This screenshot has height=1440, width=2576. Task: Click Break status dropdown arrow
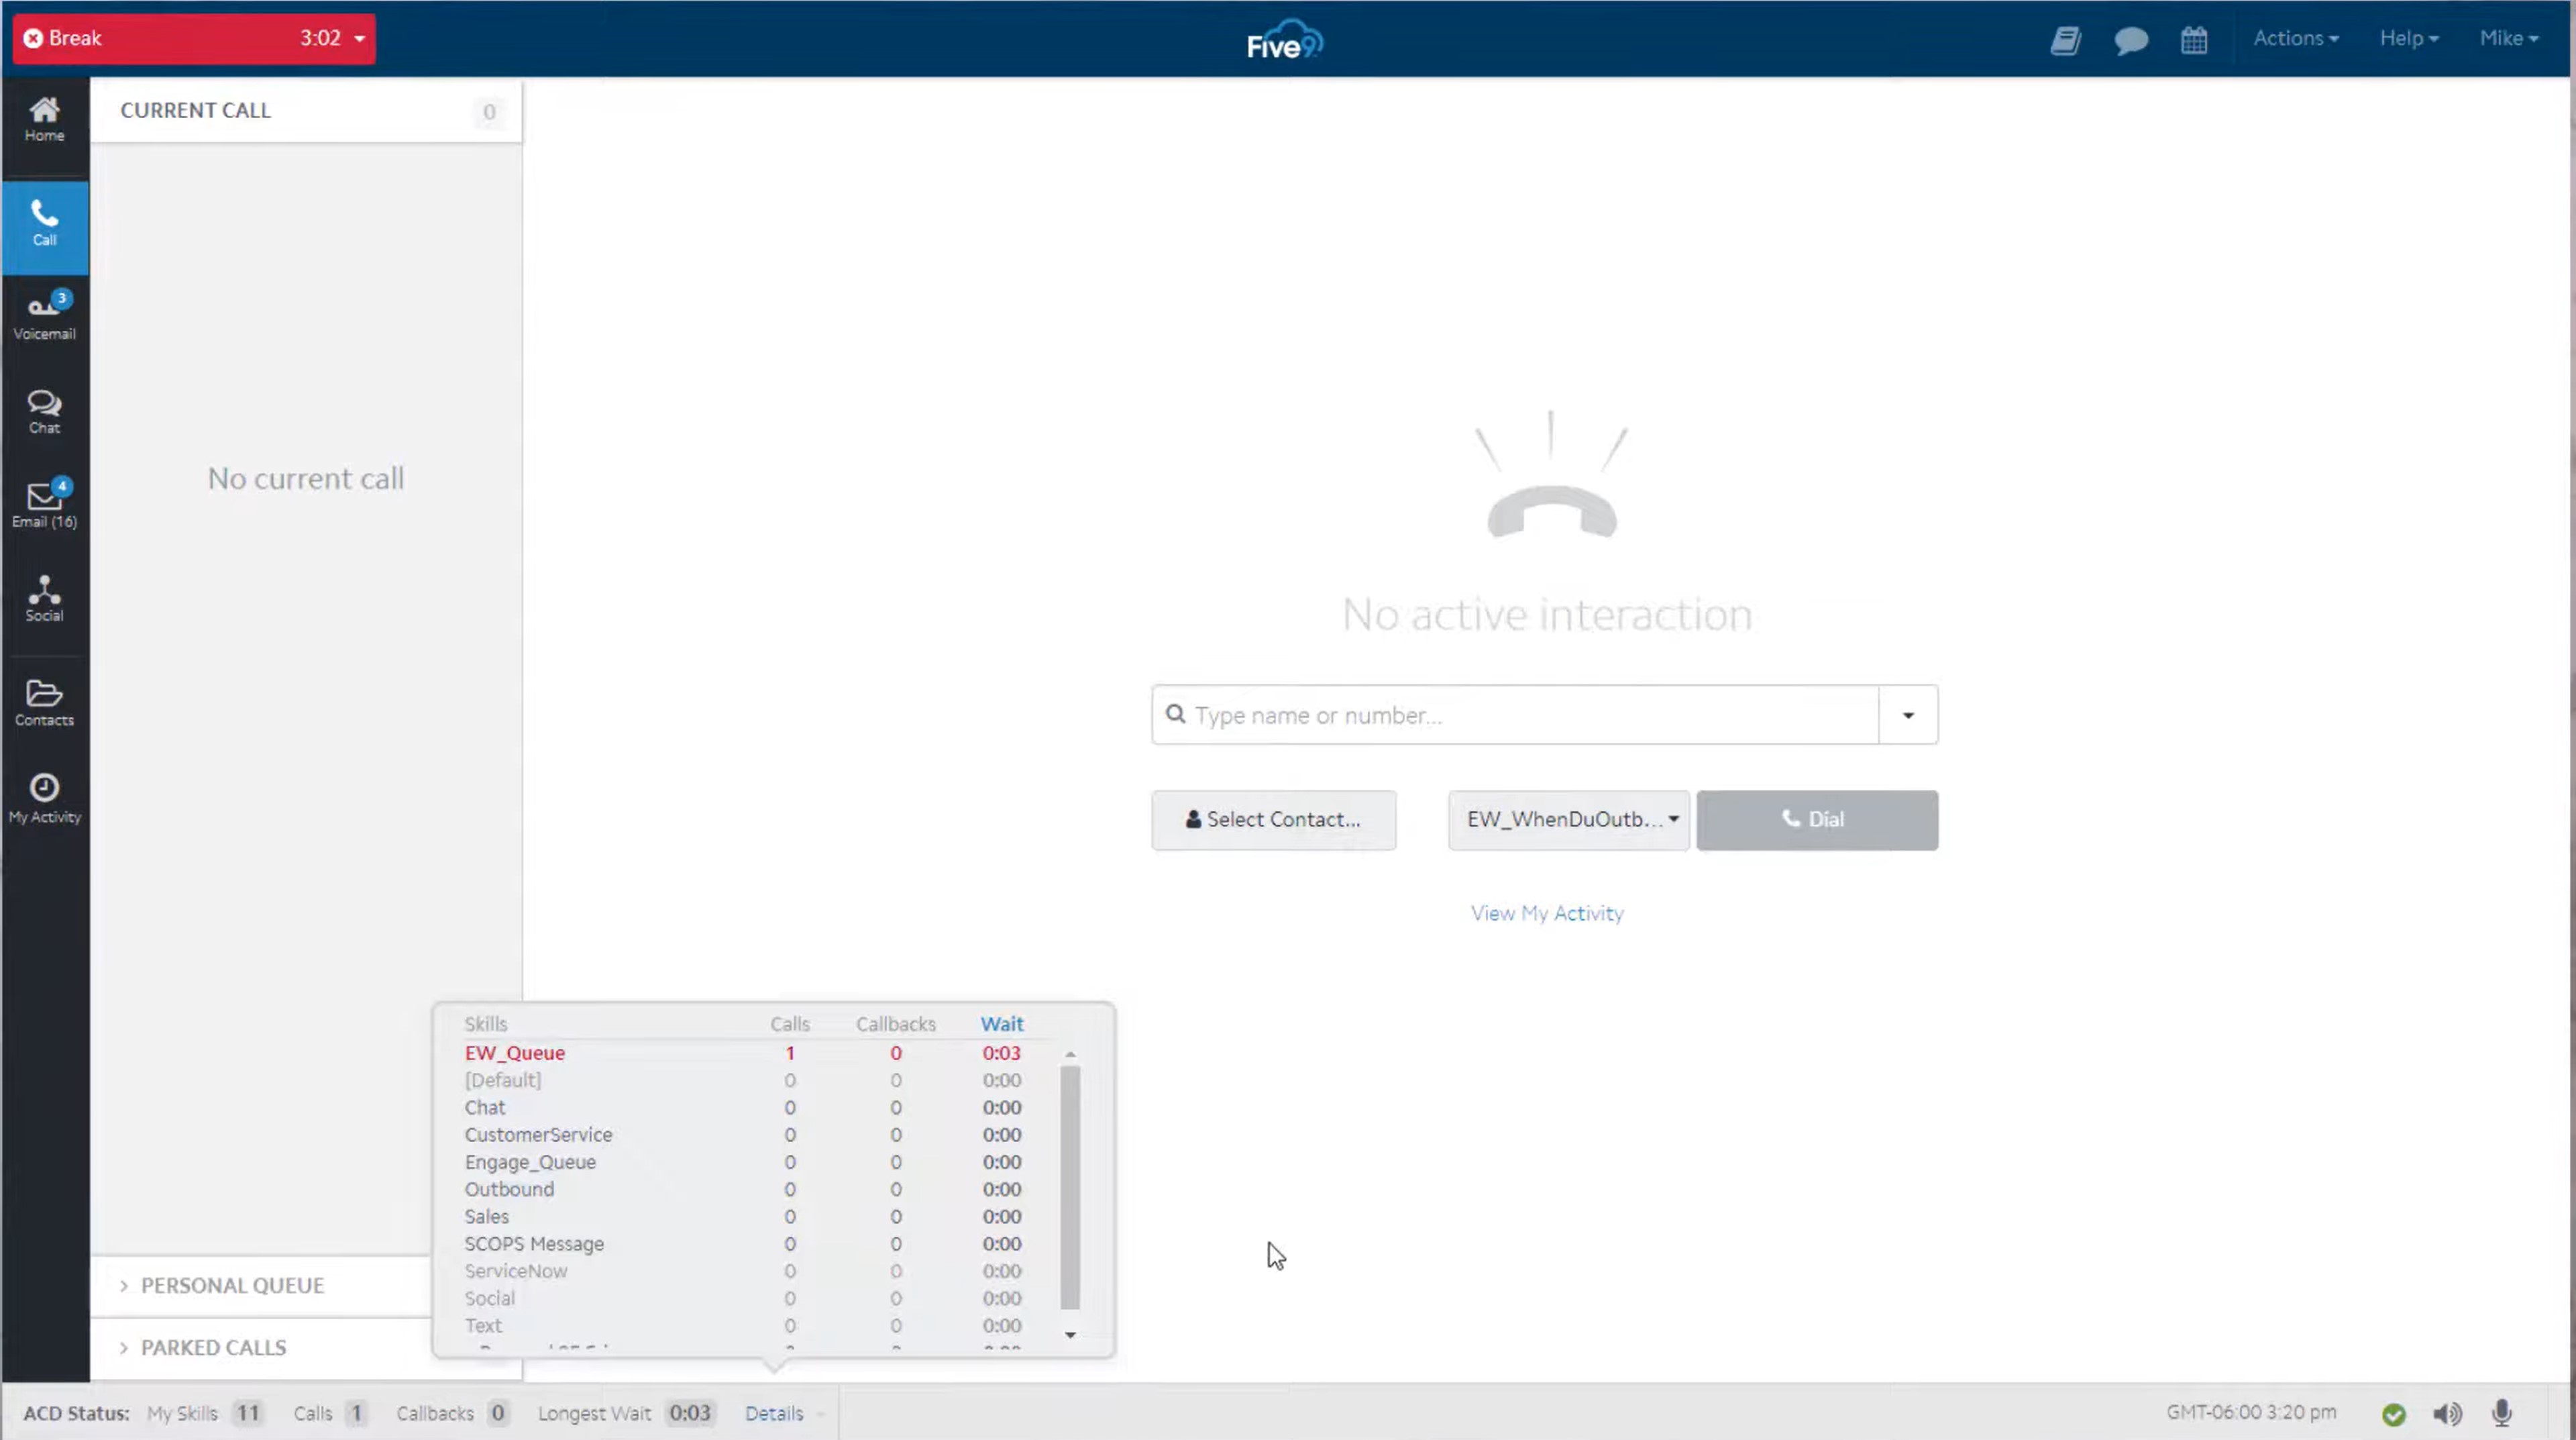[x=359, y=37]
